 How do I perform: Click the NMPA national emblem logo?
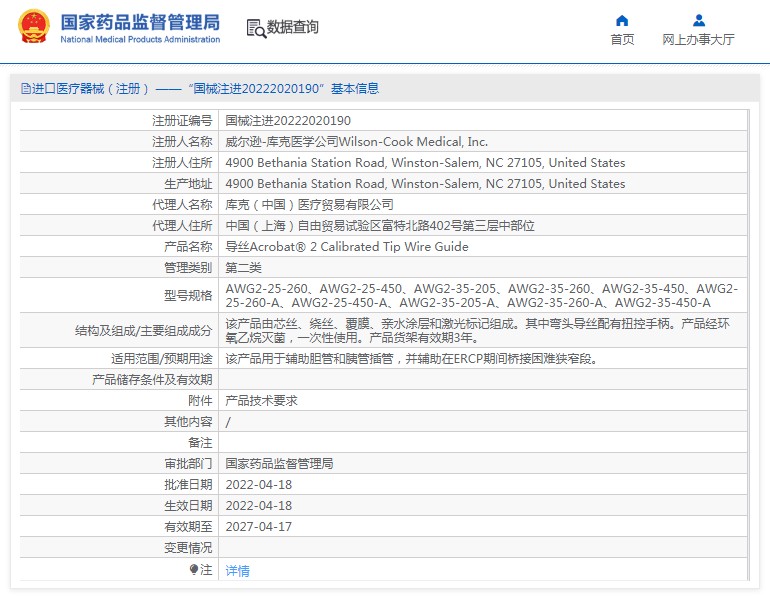(34, 27)
